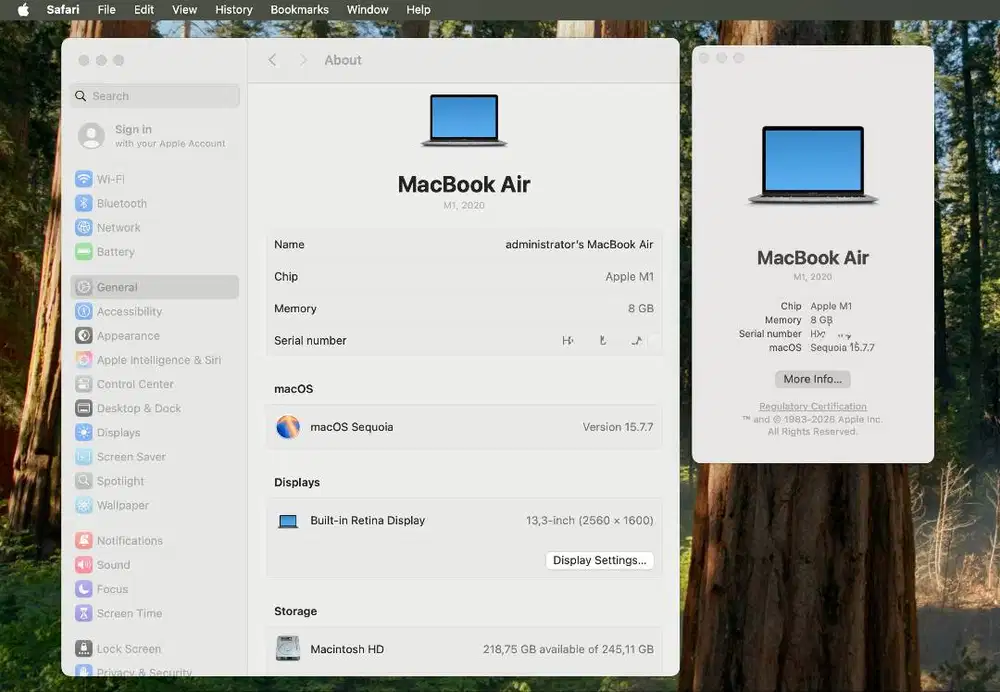Open the Edit menu
Image resolution: width=1000 pixels, height=692 pixels.
pos(143,10)
